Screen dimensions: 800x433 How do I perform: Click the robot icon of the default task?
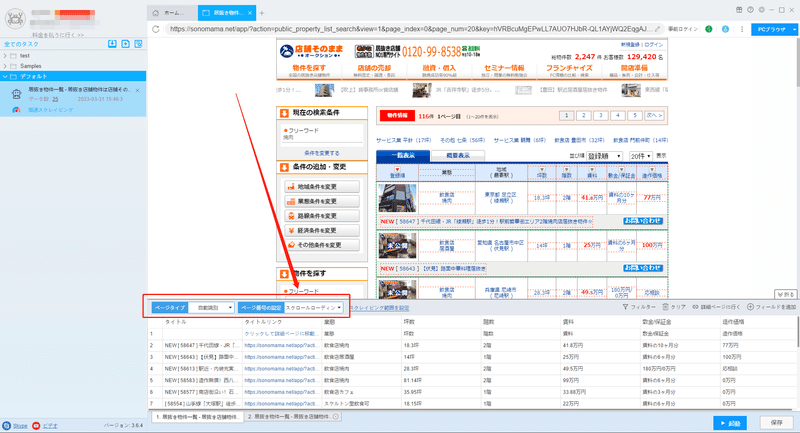(x=17, y=94)
